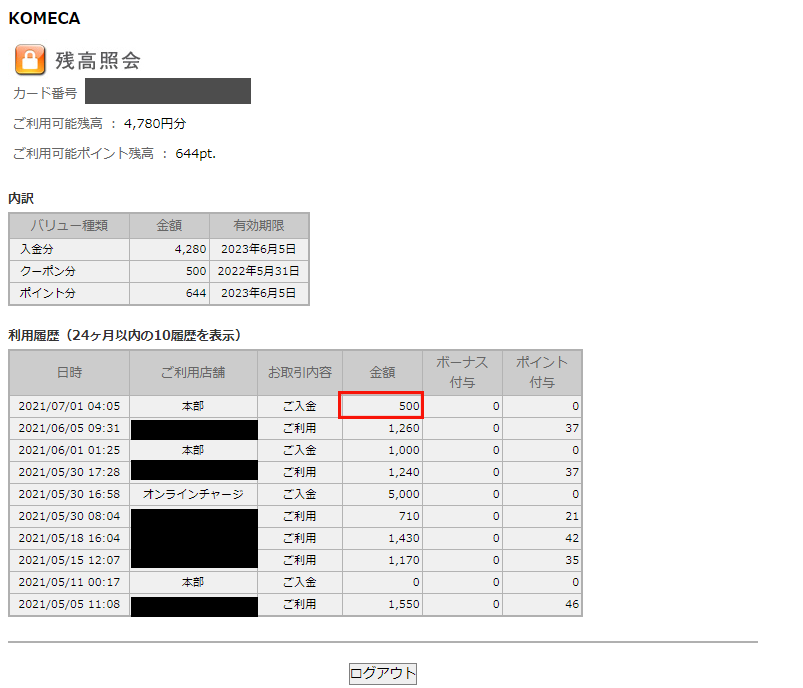Click the 利用履歴 section heading
Viewport: 803px width, 688px height.
pos(124,336)
